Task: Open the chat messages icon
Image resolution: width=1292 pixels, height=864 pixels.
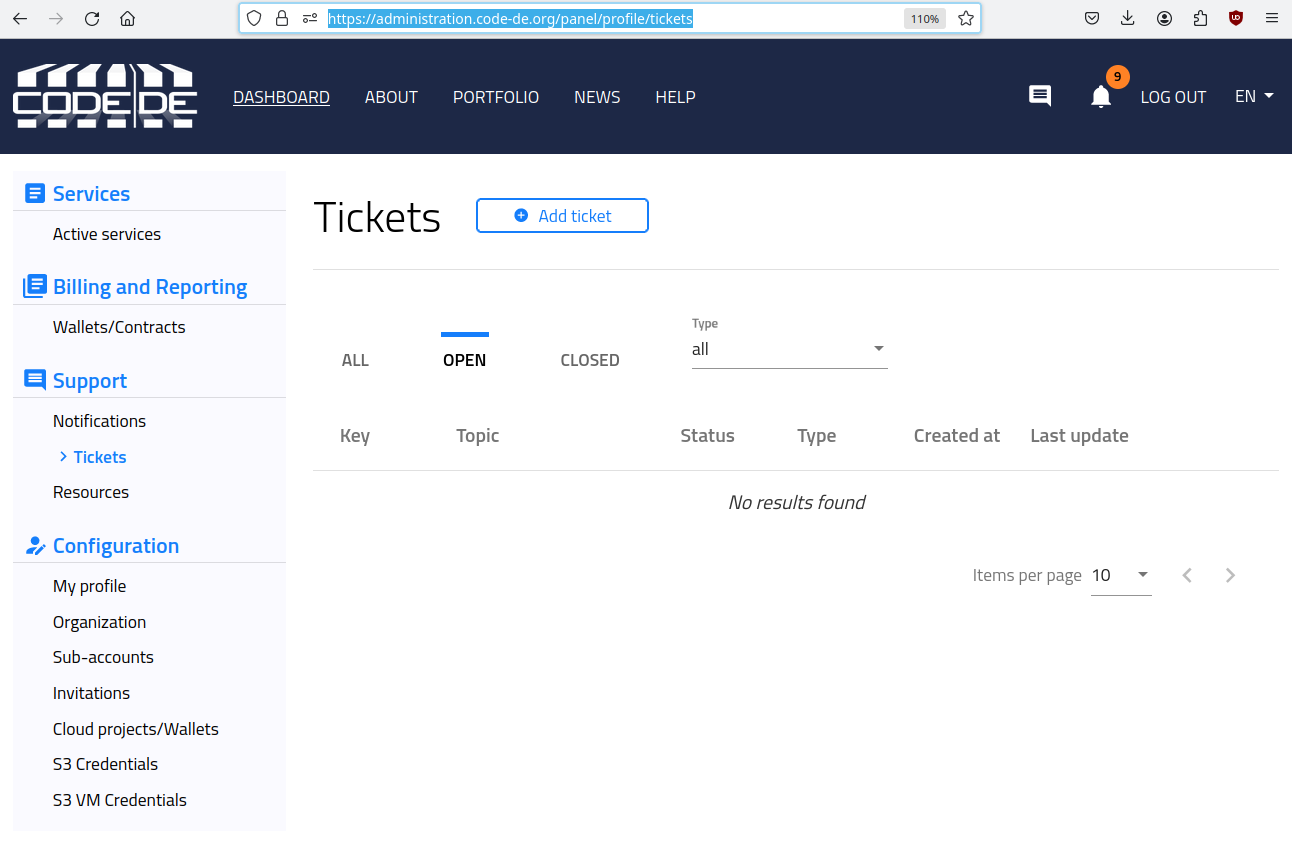Action: click(1040, 96)
